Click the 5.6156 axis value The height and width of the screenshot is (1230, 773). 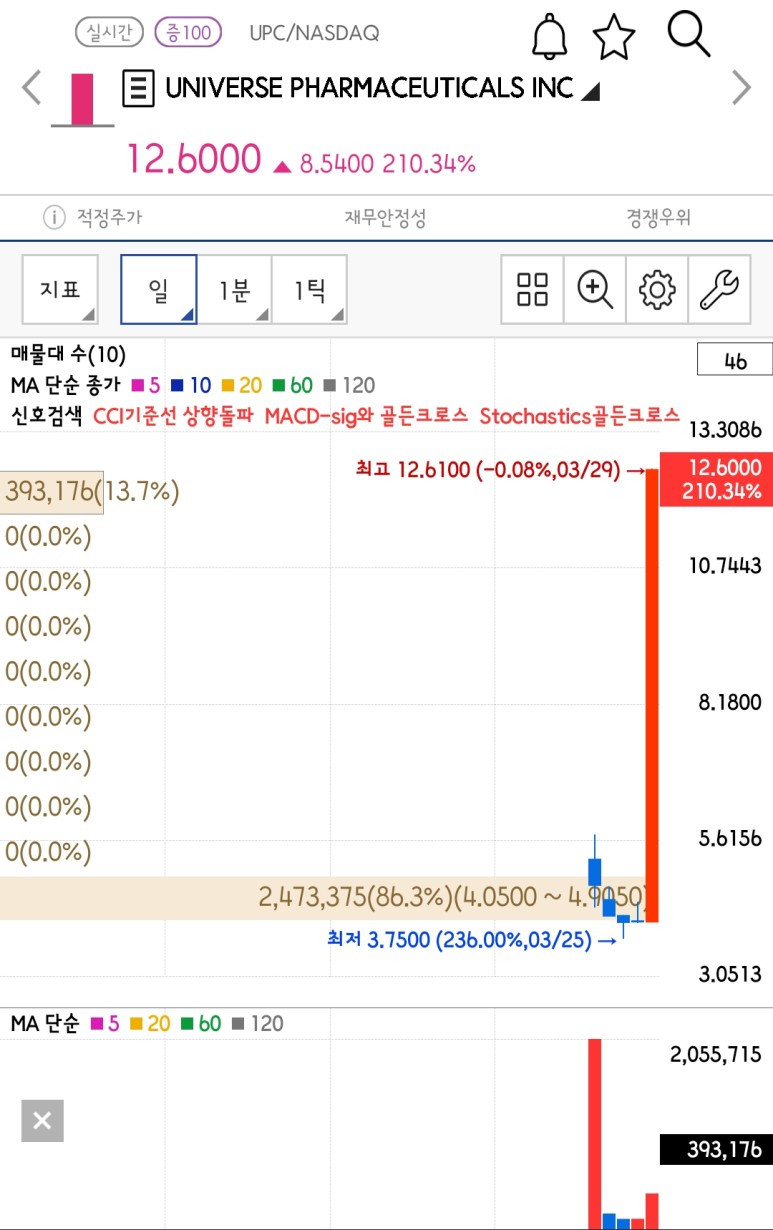730,838
